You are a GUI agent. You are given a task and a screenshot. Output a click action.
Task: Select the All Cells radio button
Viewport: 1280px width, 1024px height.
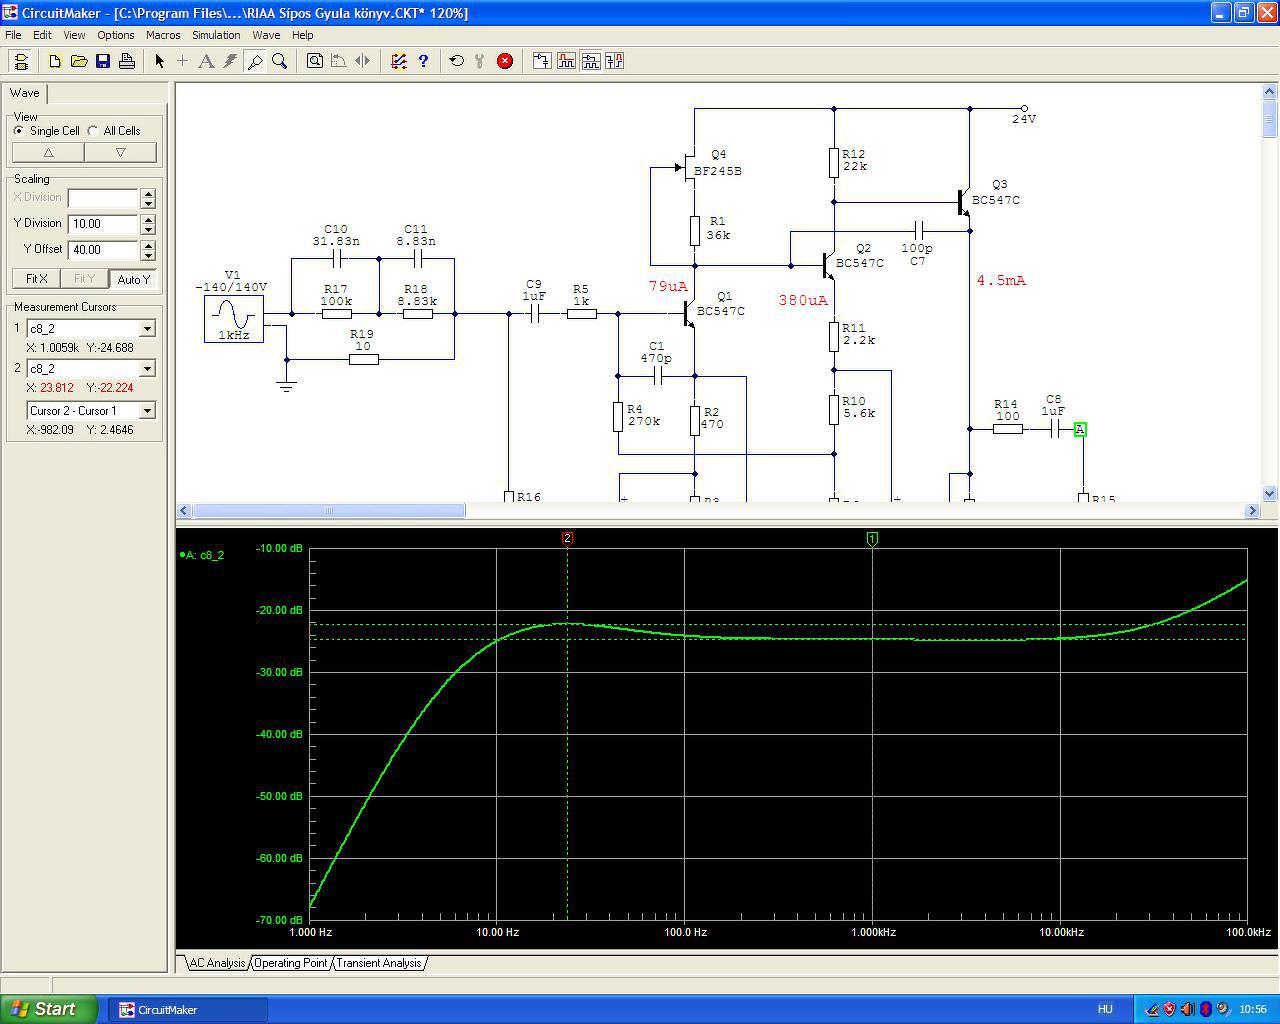click(x=93, y=131)
